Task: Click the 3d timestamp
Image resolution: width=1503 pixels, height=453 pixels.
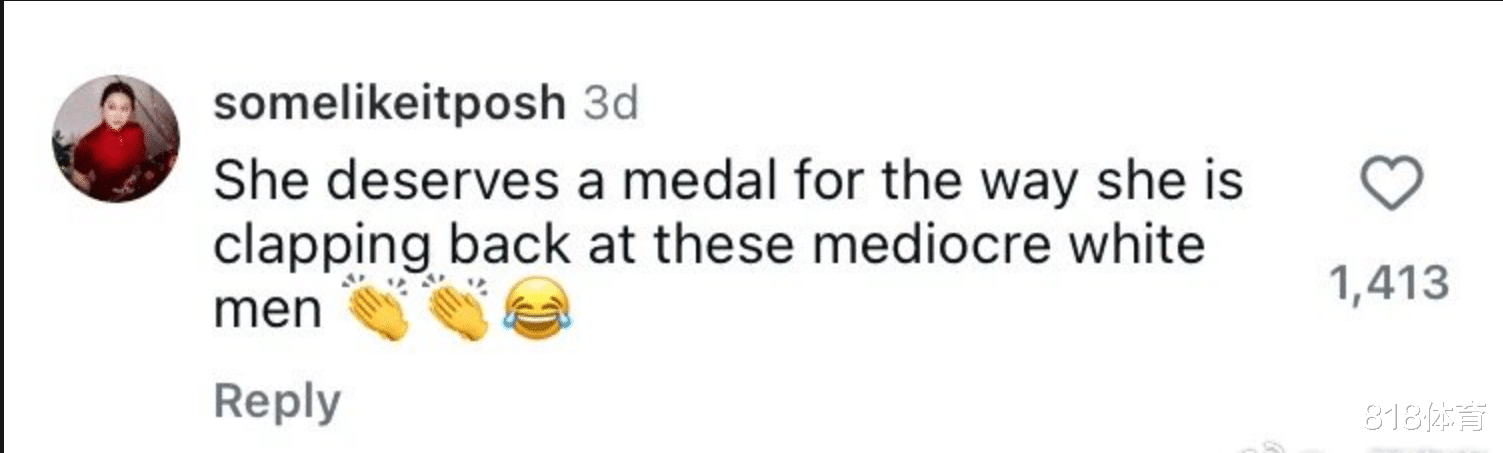Action: click(610, 104)
